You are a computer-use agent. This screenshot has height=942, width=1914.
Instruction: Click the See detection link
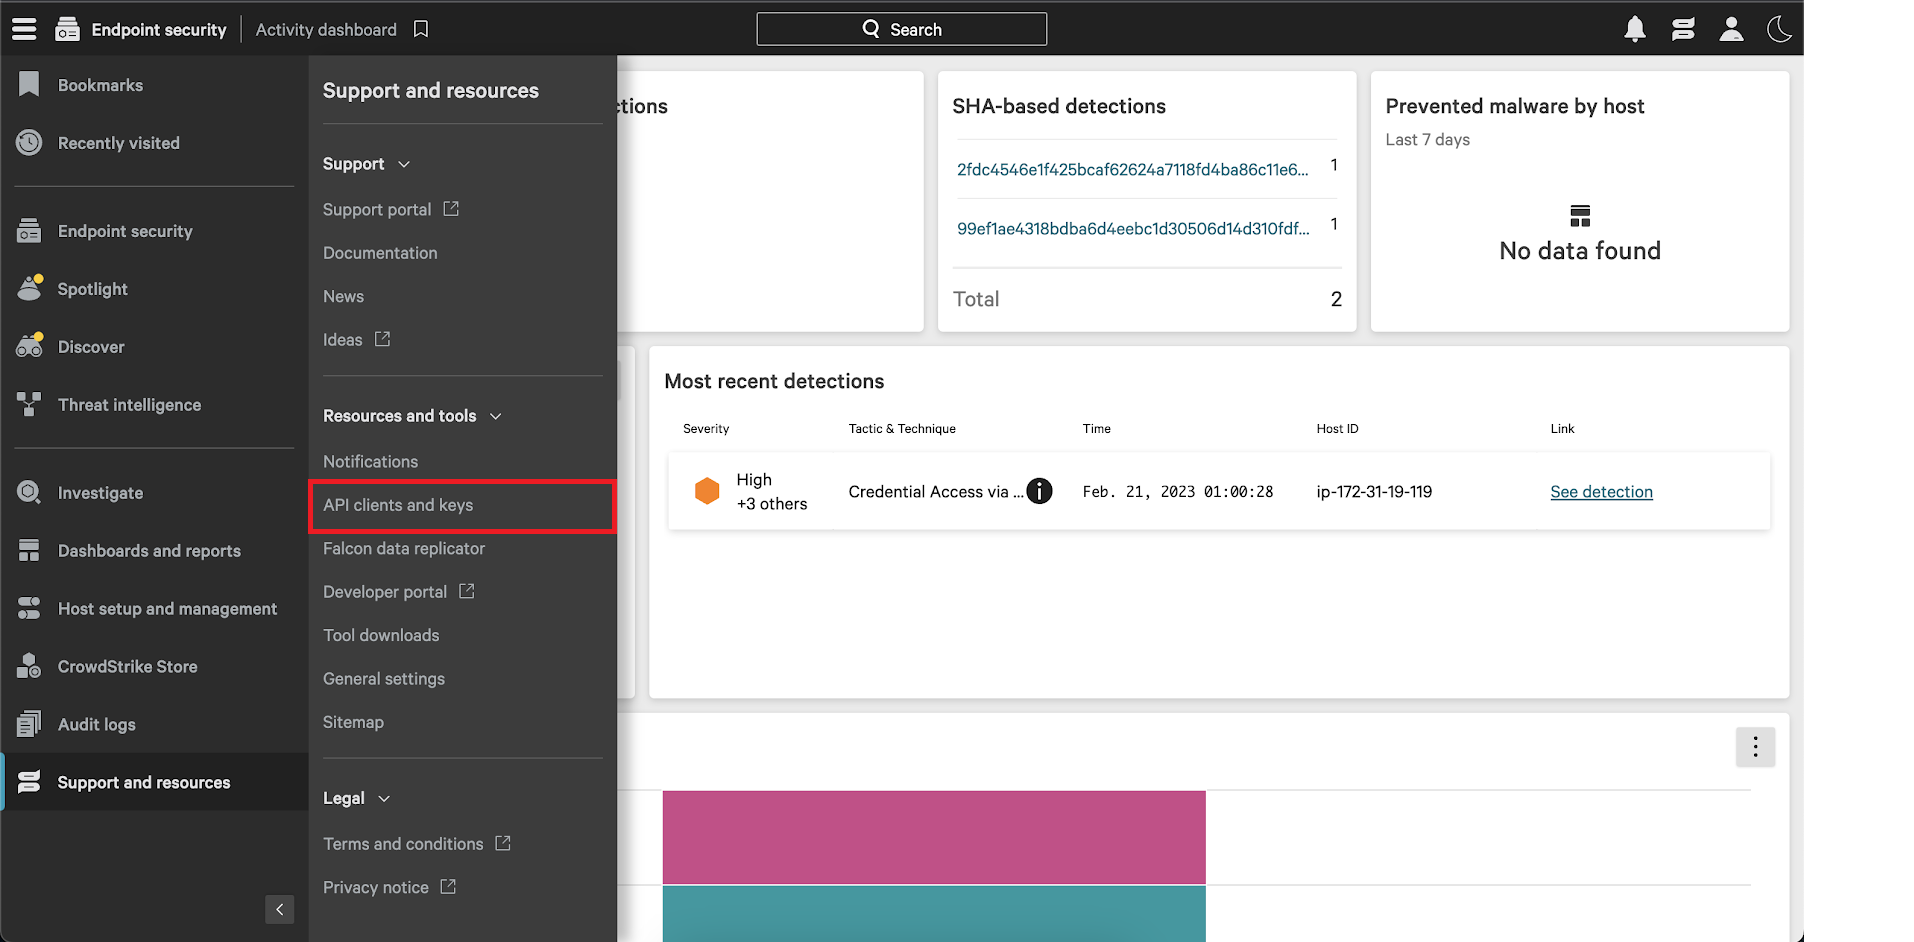coord(1601,492)
